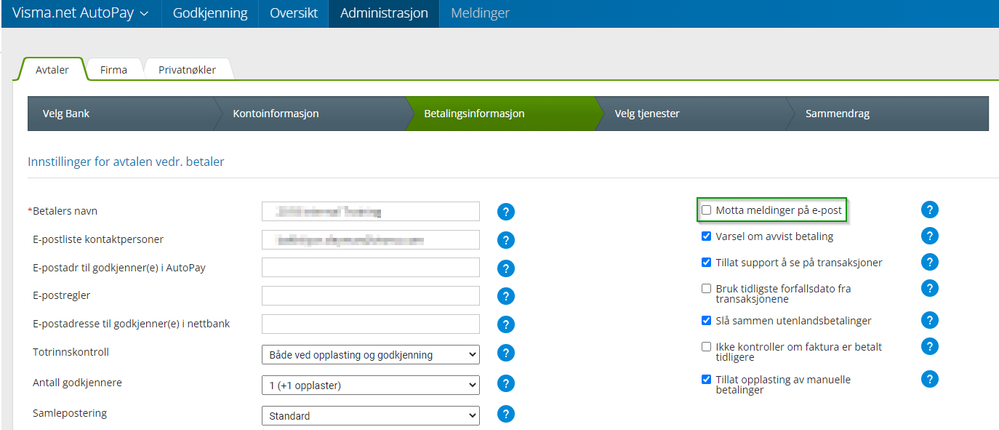Show help for Totrinnskontroll dropdown
Screen dimensions: 999x430
pyautogui.click(x=505, y=354)
